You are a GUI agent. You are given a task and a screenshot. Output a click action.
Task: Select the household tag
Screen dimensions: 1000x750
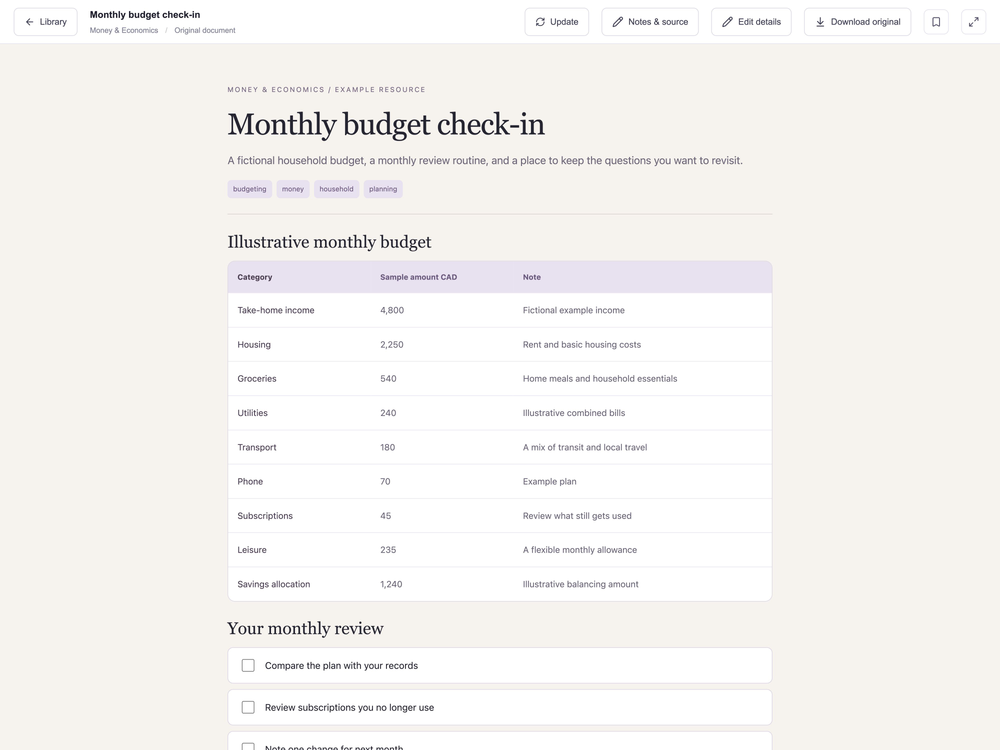[x=336, y=189]
